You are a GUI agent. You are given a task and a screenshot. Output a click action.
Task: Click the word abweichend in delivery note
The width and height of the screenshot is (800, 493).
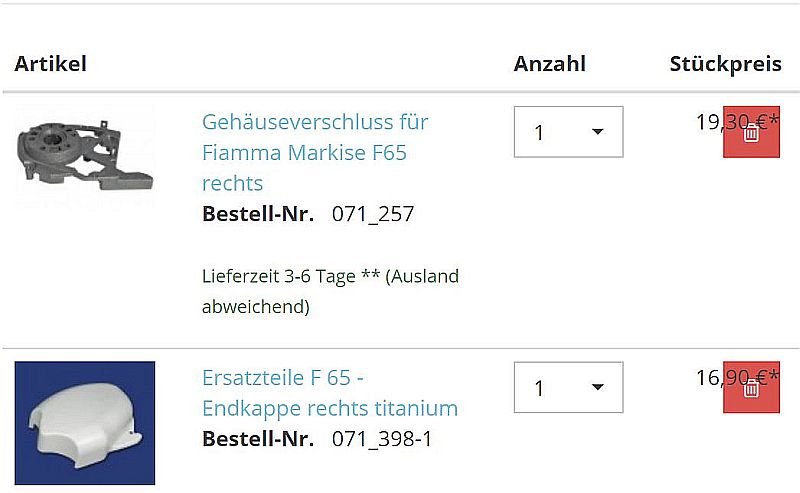255,307
